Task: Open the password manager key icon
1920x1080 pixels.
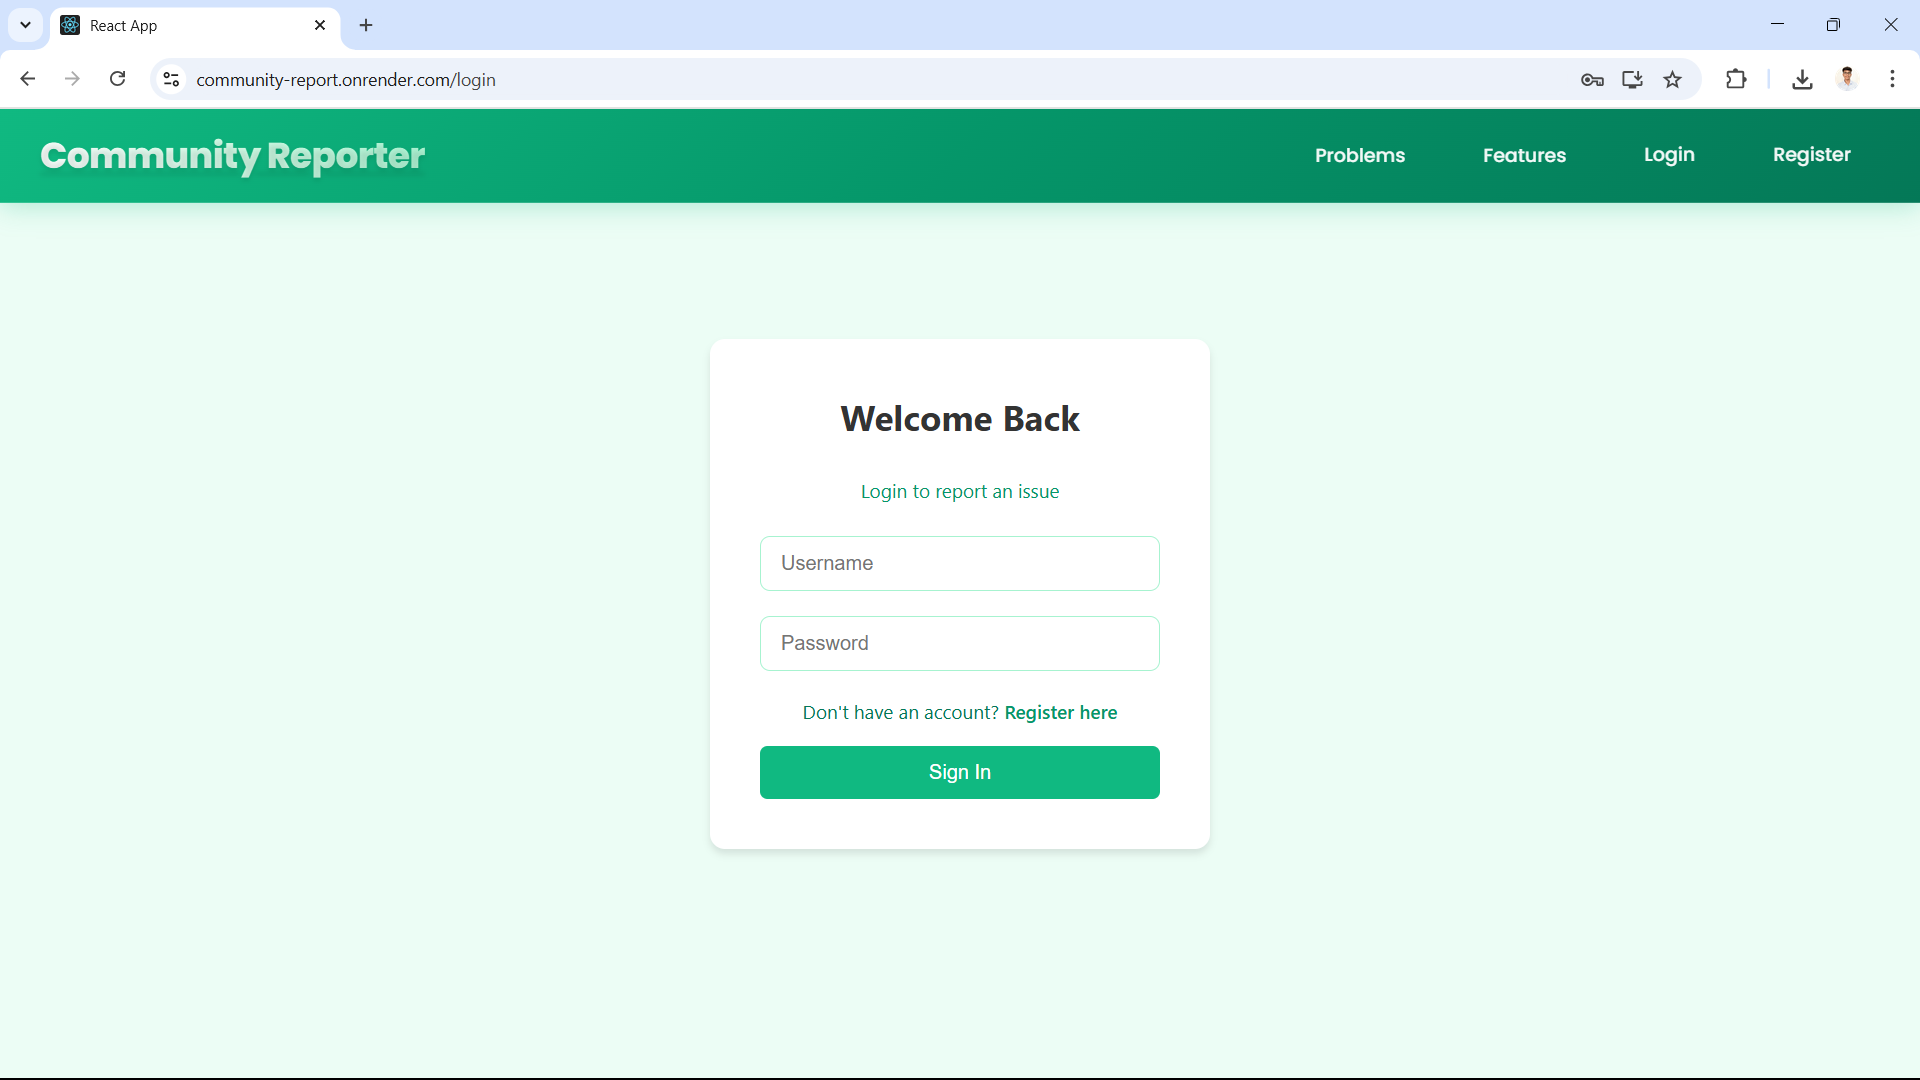Action: 1592,80
